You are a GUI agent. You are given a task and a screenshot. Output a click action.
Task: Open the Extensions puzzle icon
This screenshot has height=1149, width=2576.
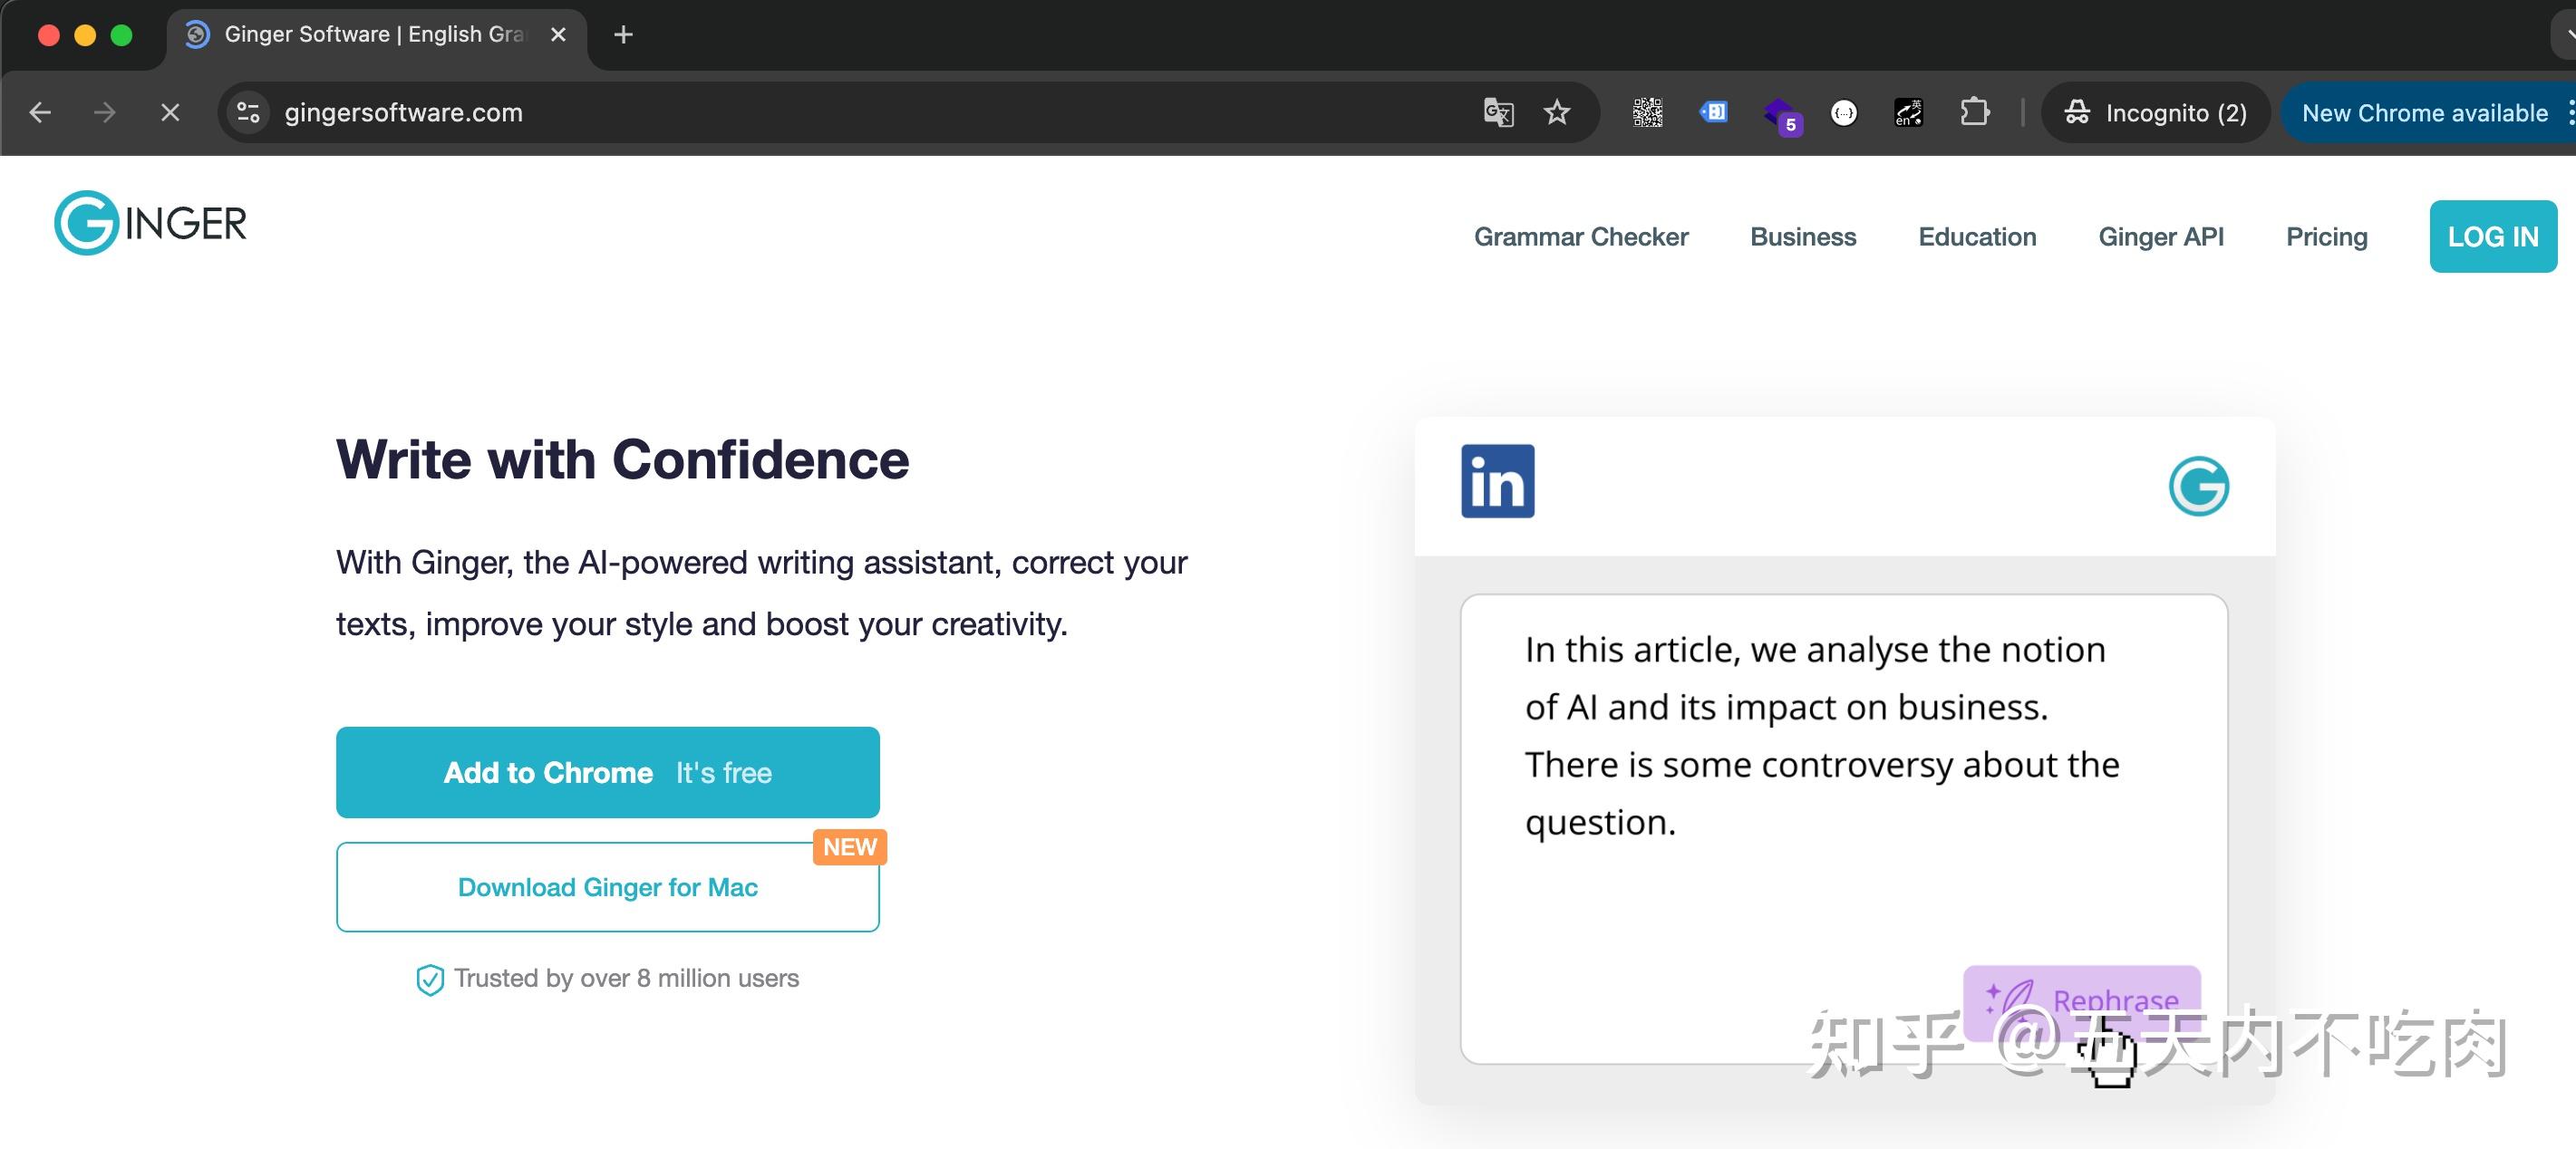click(1974, 112)
